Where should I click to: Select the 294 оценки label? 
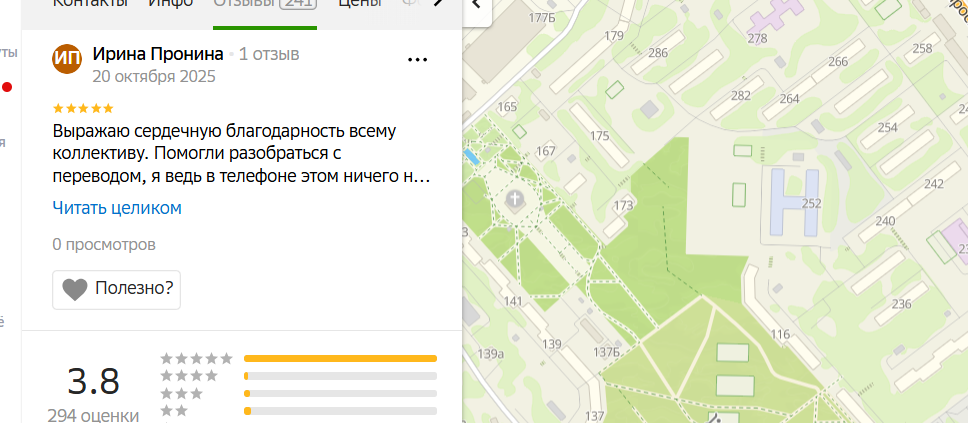pos(93,415)
